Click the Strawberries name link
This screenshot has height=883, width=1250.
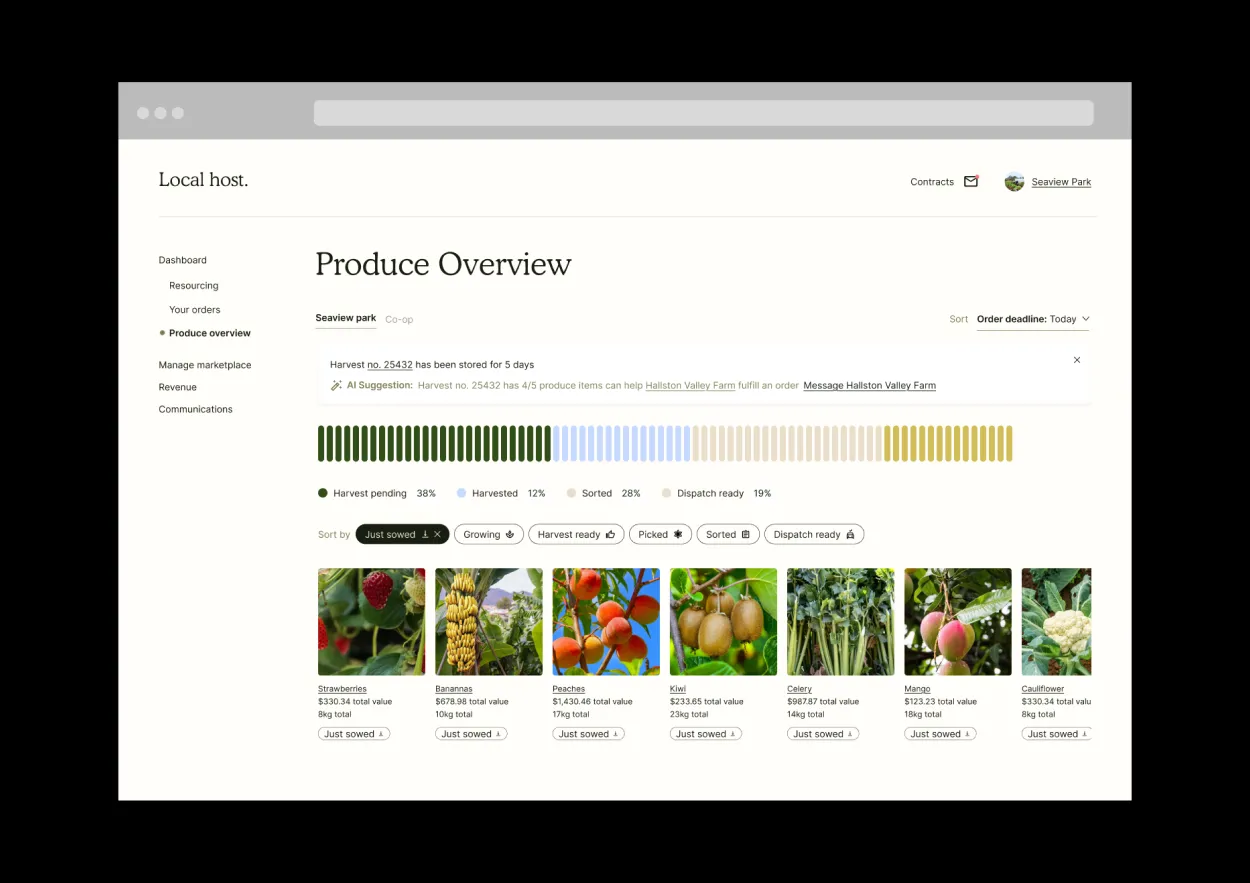[342, 689]
